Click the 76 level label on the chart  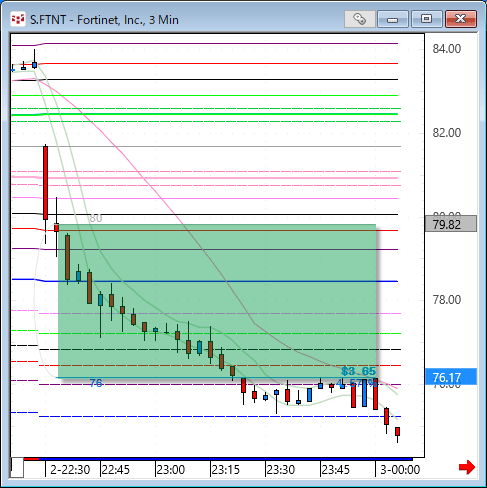(96, 383)
